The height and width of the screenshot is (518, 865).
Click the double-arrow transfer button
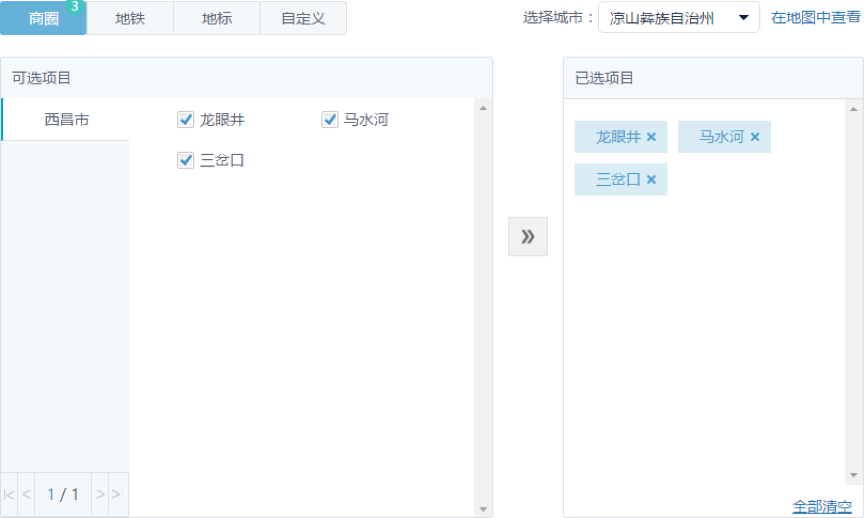coord(528,236)
